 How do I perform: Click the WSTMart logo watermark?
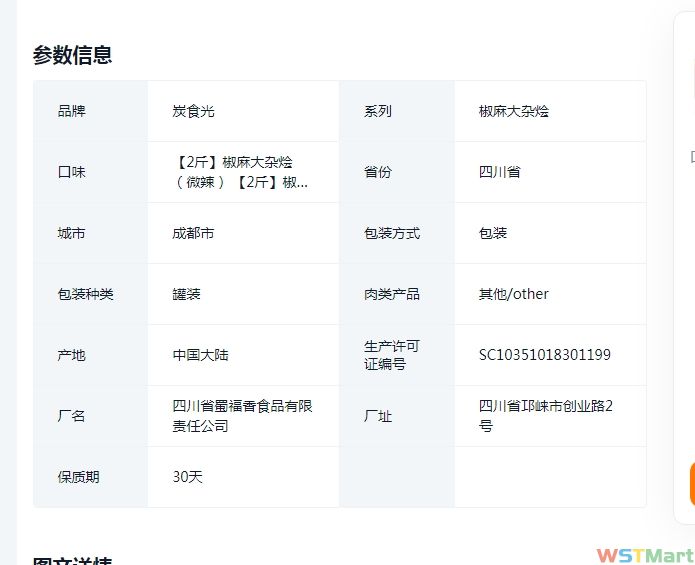(644, 555)
